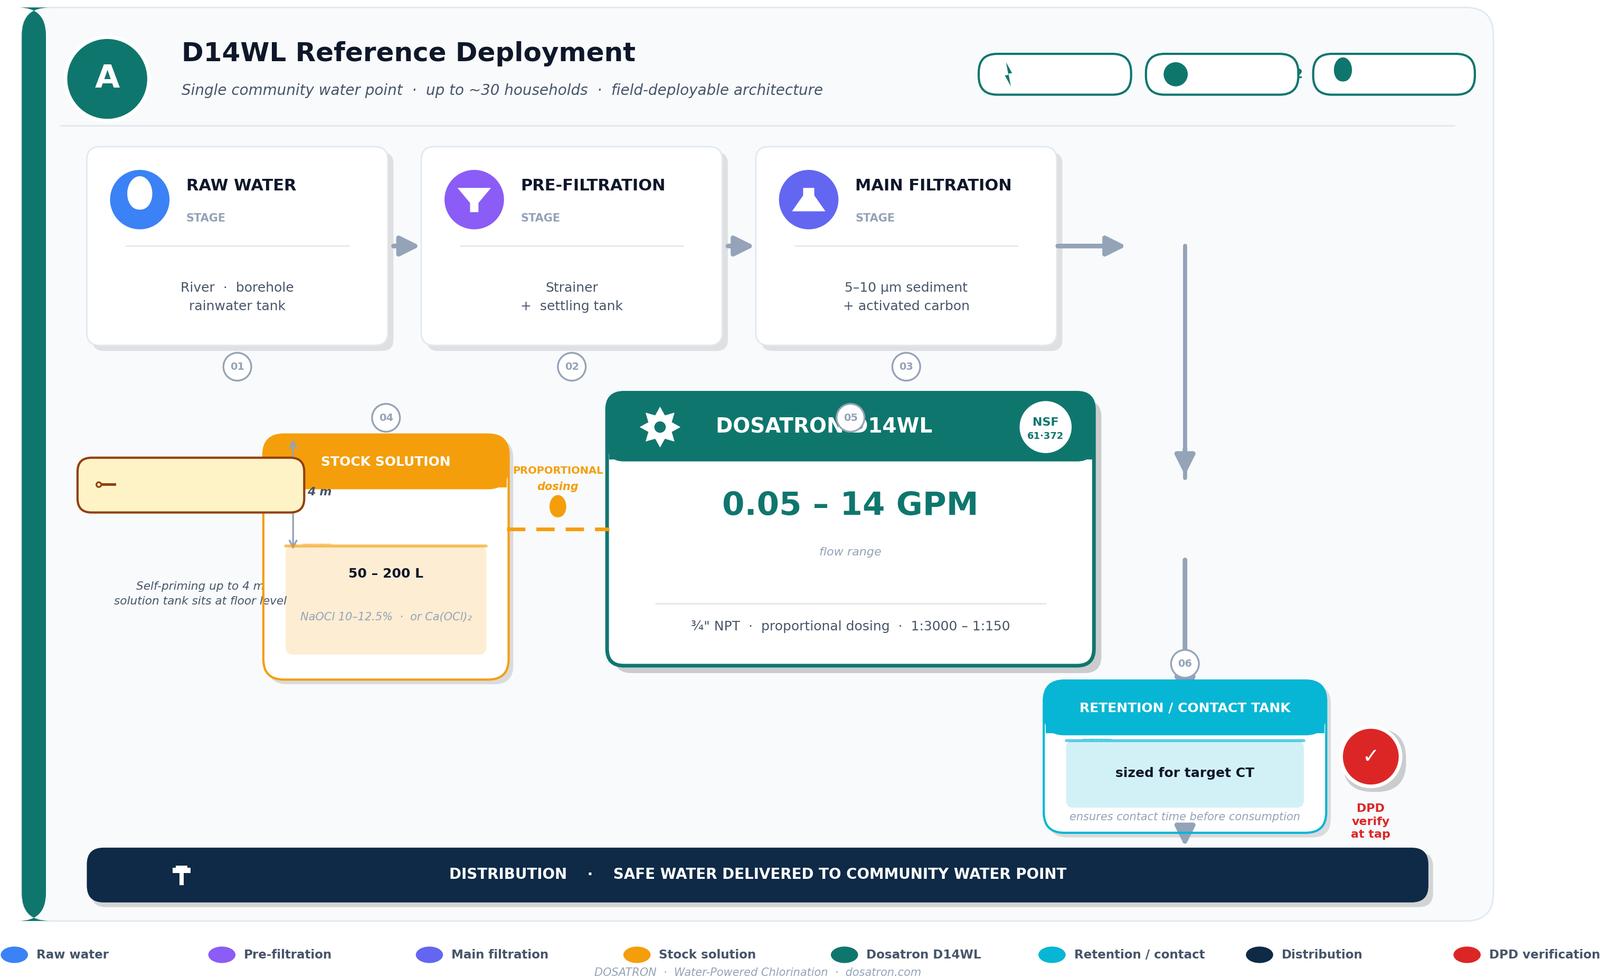Click the navy Distribution legend swatch
This screenshot has height=978, width=1600.
[x=1260, y=955]
